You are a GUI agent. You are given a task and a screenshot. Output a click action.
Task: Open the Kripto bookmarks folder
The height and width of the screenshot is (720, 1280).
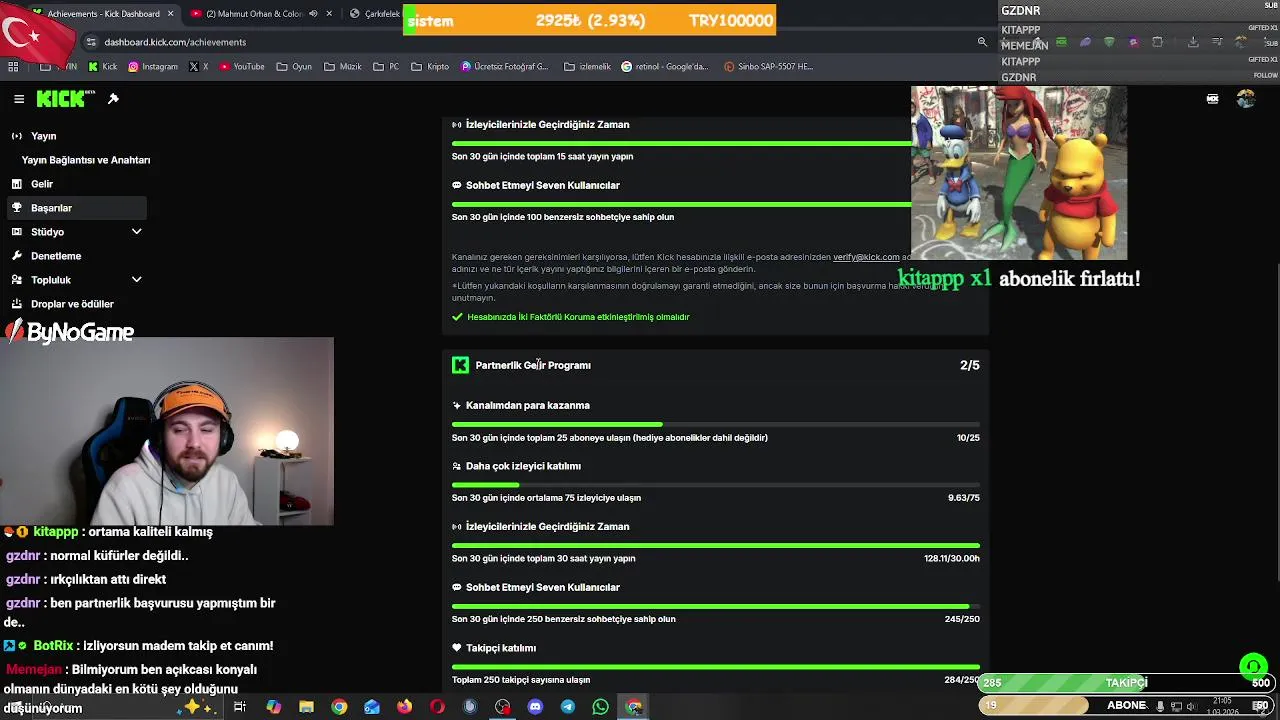coord(430,67)
